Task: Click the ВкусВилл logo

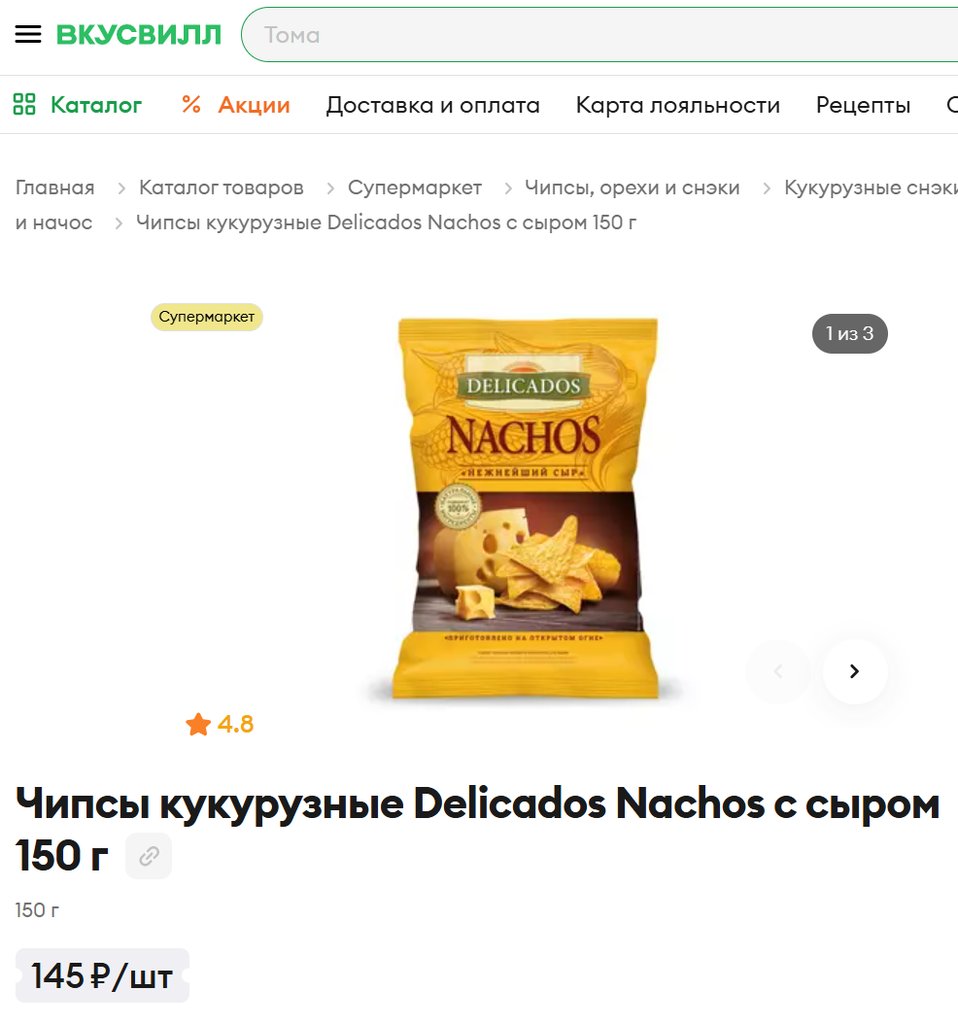Action: [x=138, y=35]
